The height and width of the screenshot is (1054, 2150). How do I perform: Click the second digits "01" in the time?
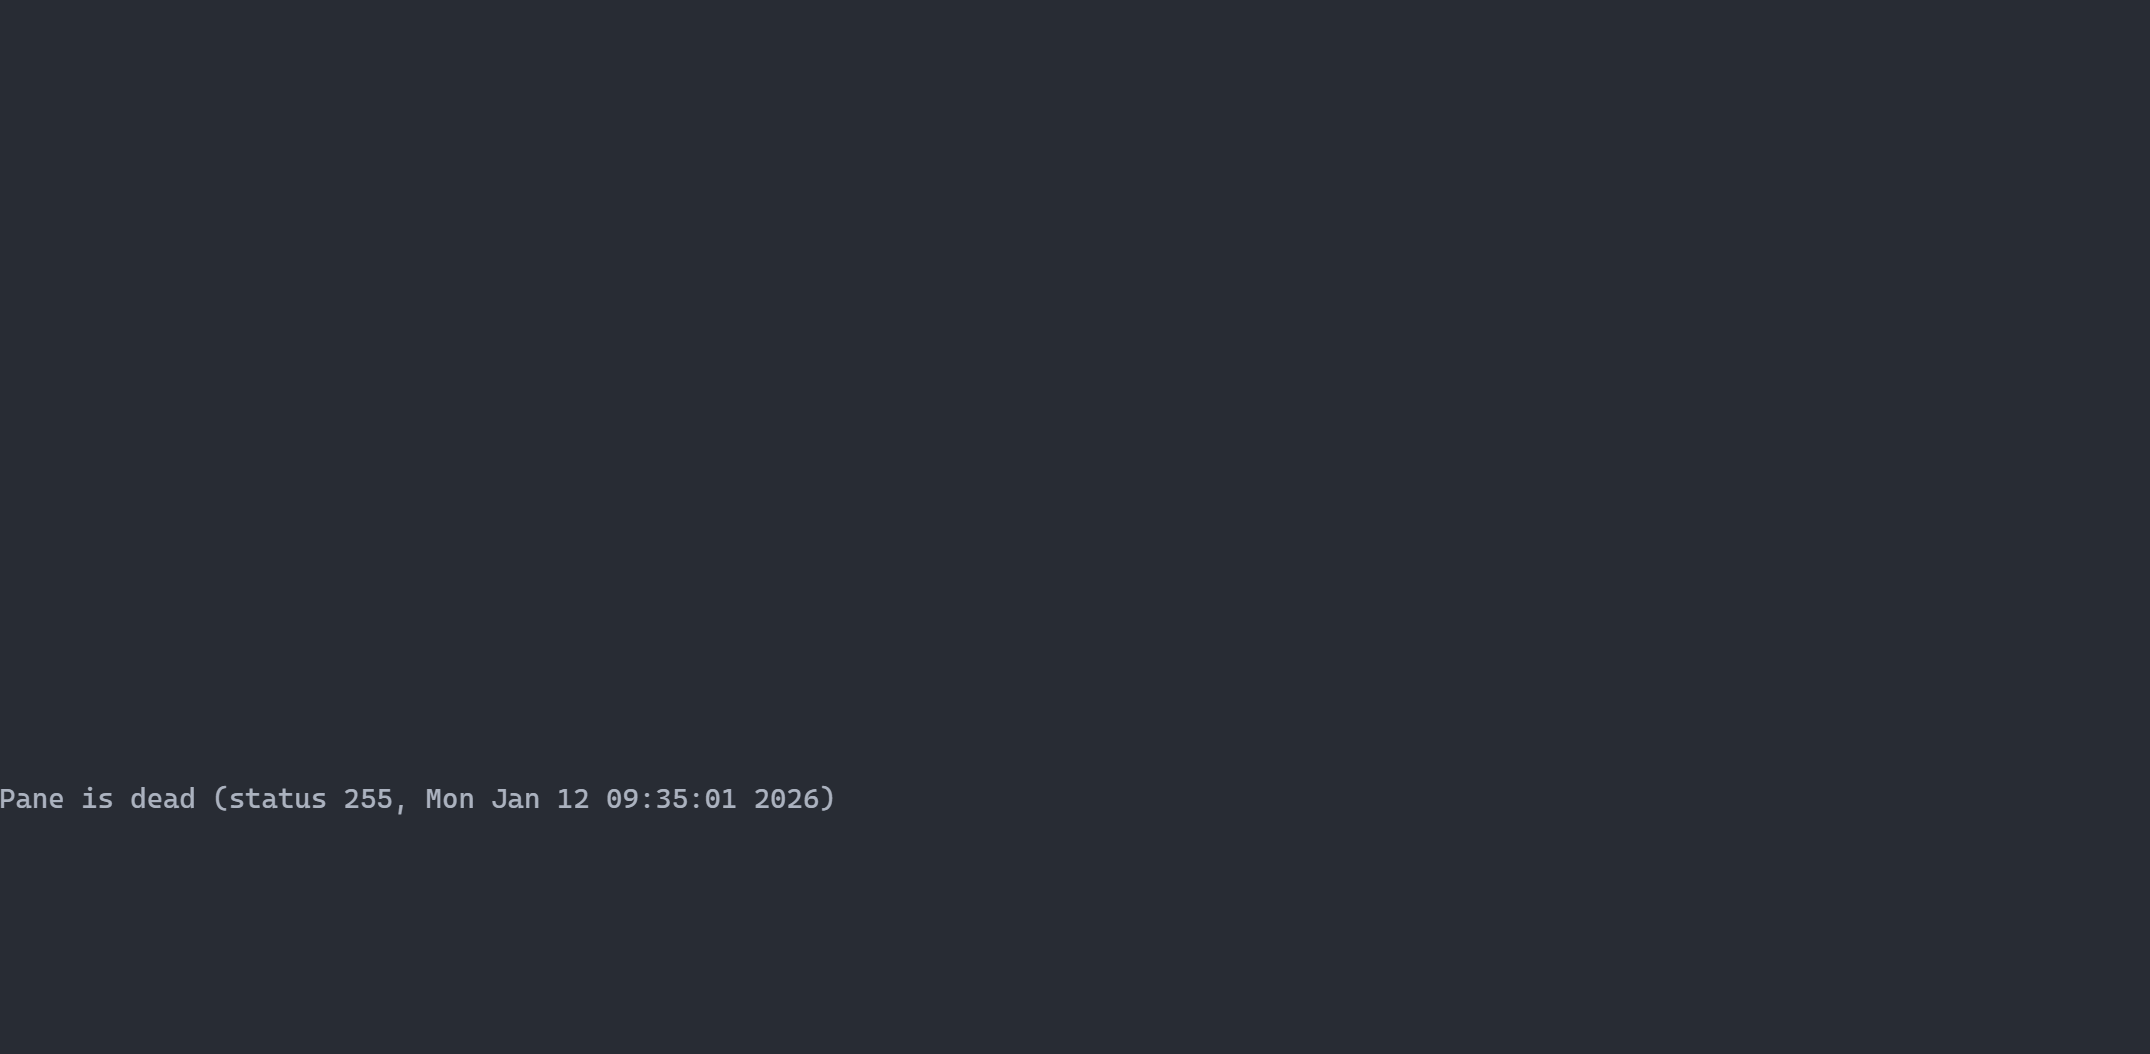coord(720,799)
